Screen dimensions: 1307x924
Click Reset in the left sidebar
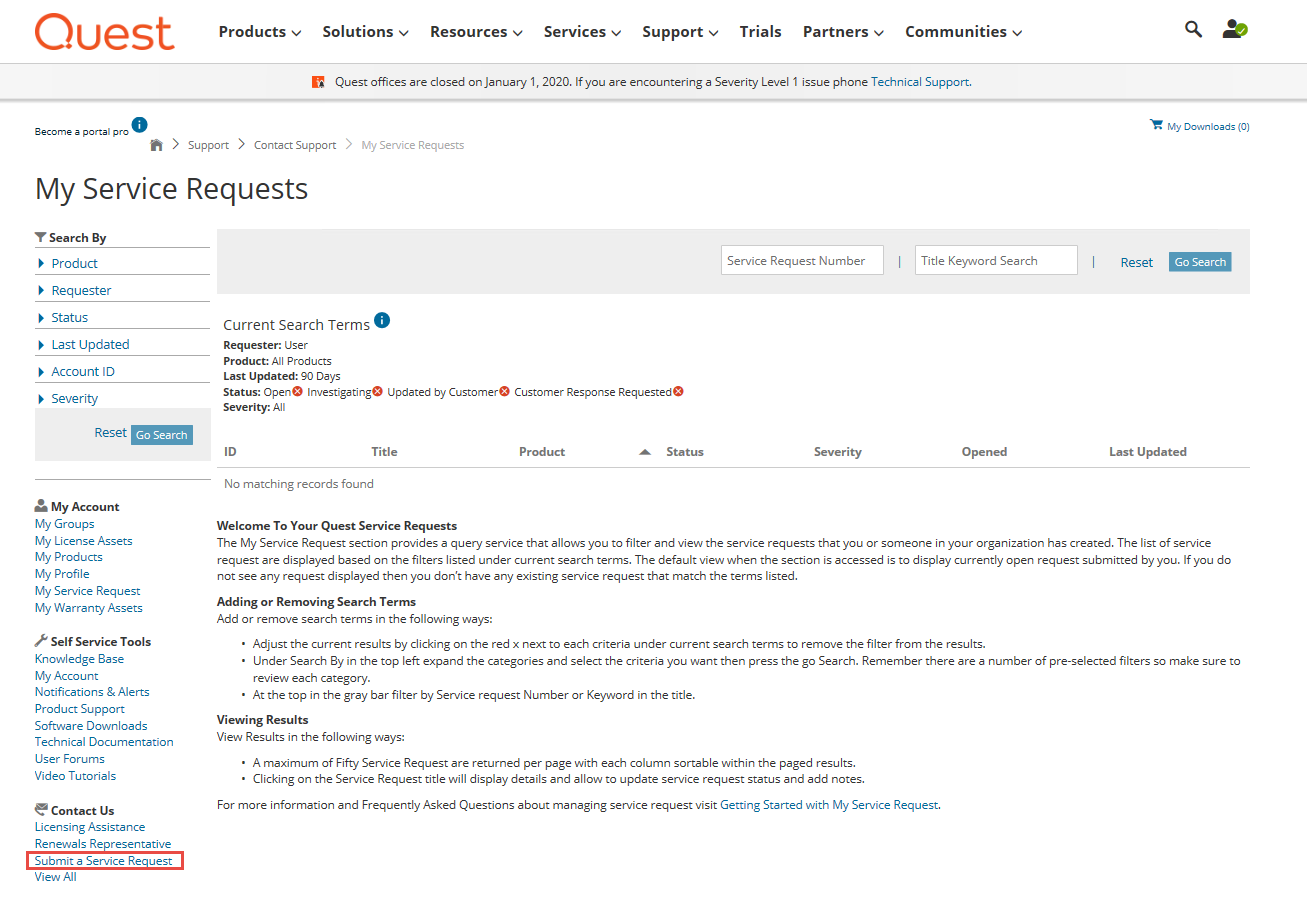click(x=111, y=433)
